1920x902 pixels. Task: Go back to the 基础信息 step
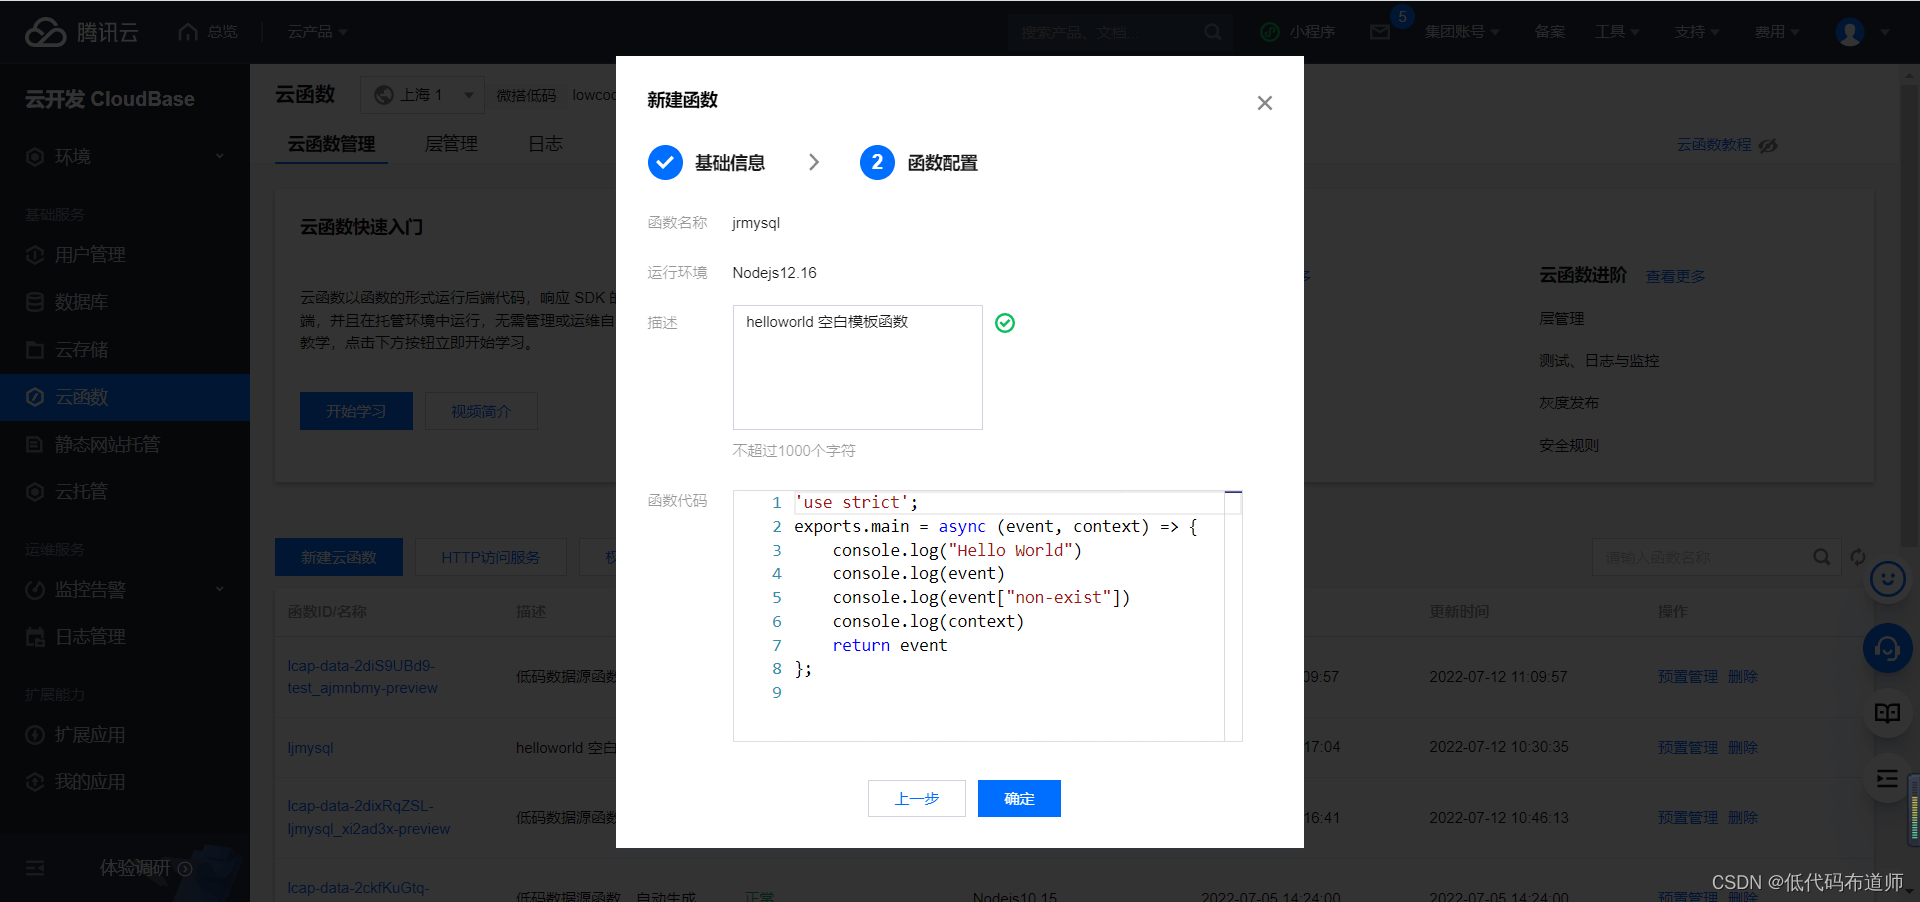[707, 162]
